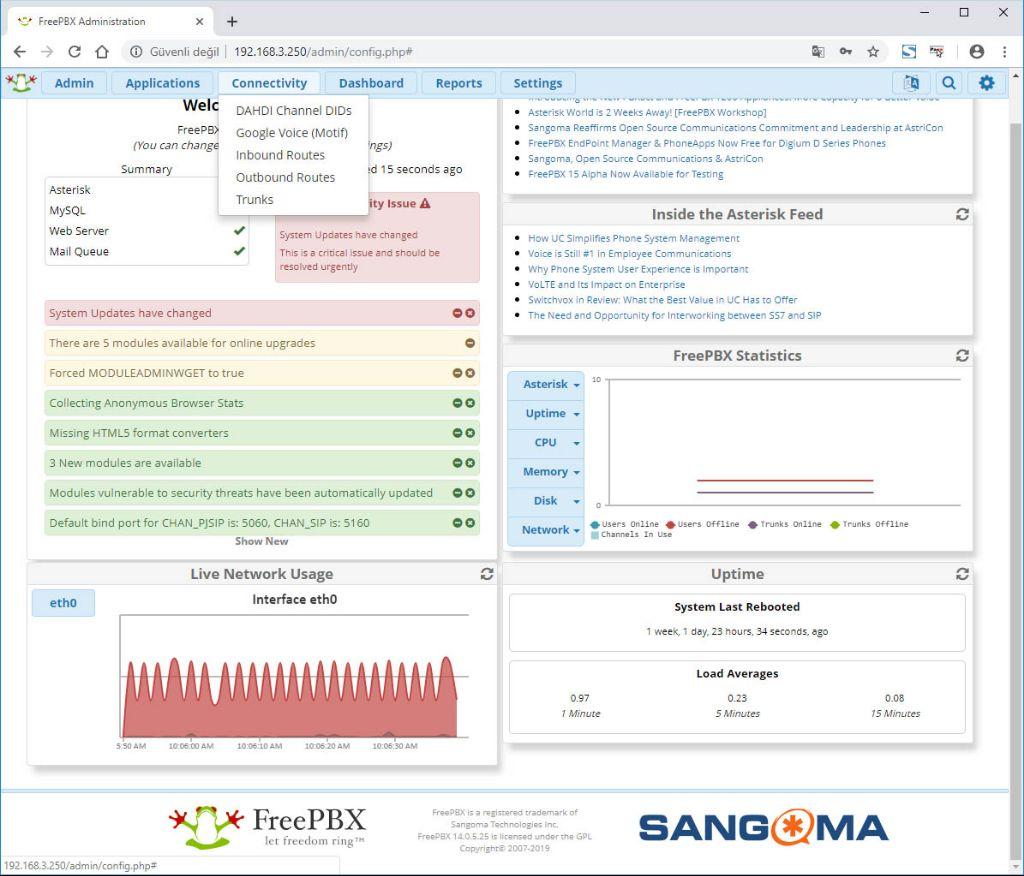Open search using the magnifying glass icon
The width and height of the screenshot is (1024, 876).
948,83
